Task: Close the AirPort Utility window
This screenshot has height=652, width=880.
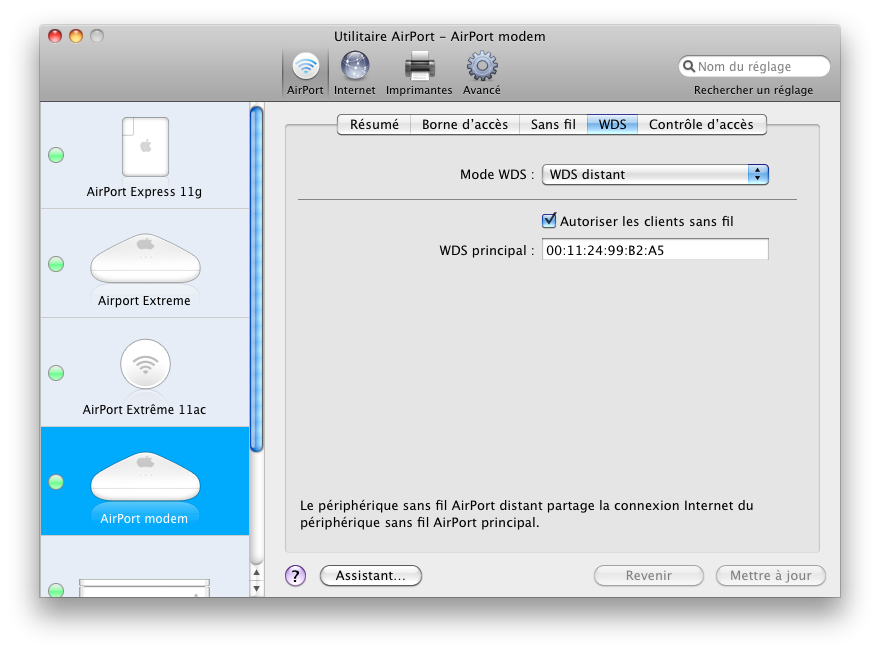Action: (x=55, y=36)
